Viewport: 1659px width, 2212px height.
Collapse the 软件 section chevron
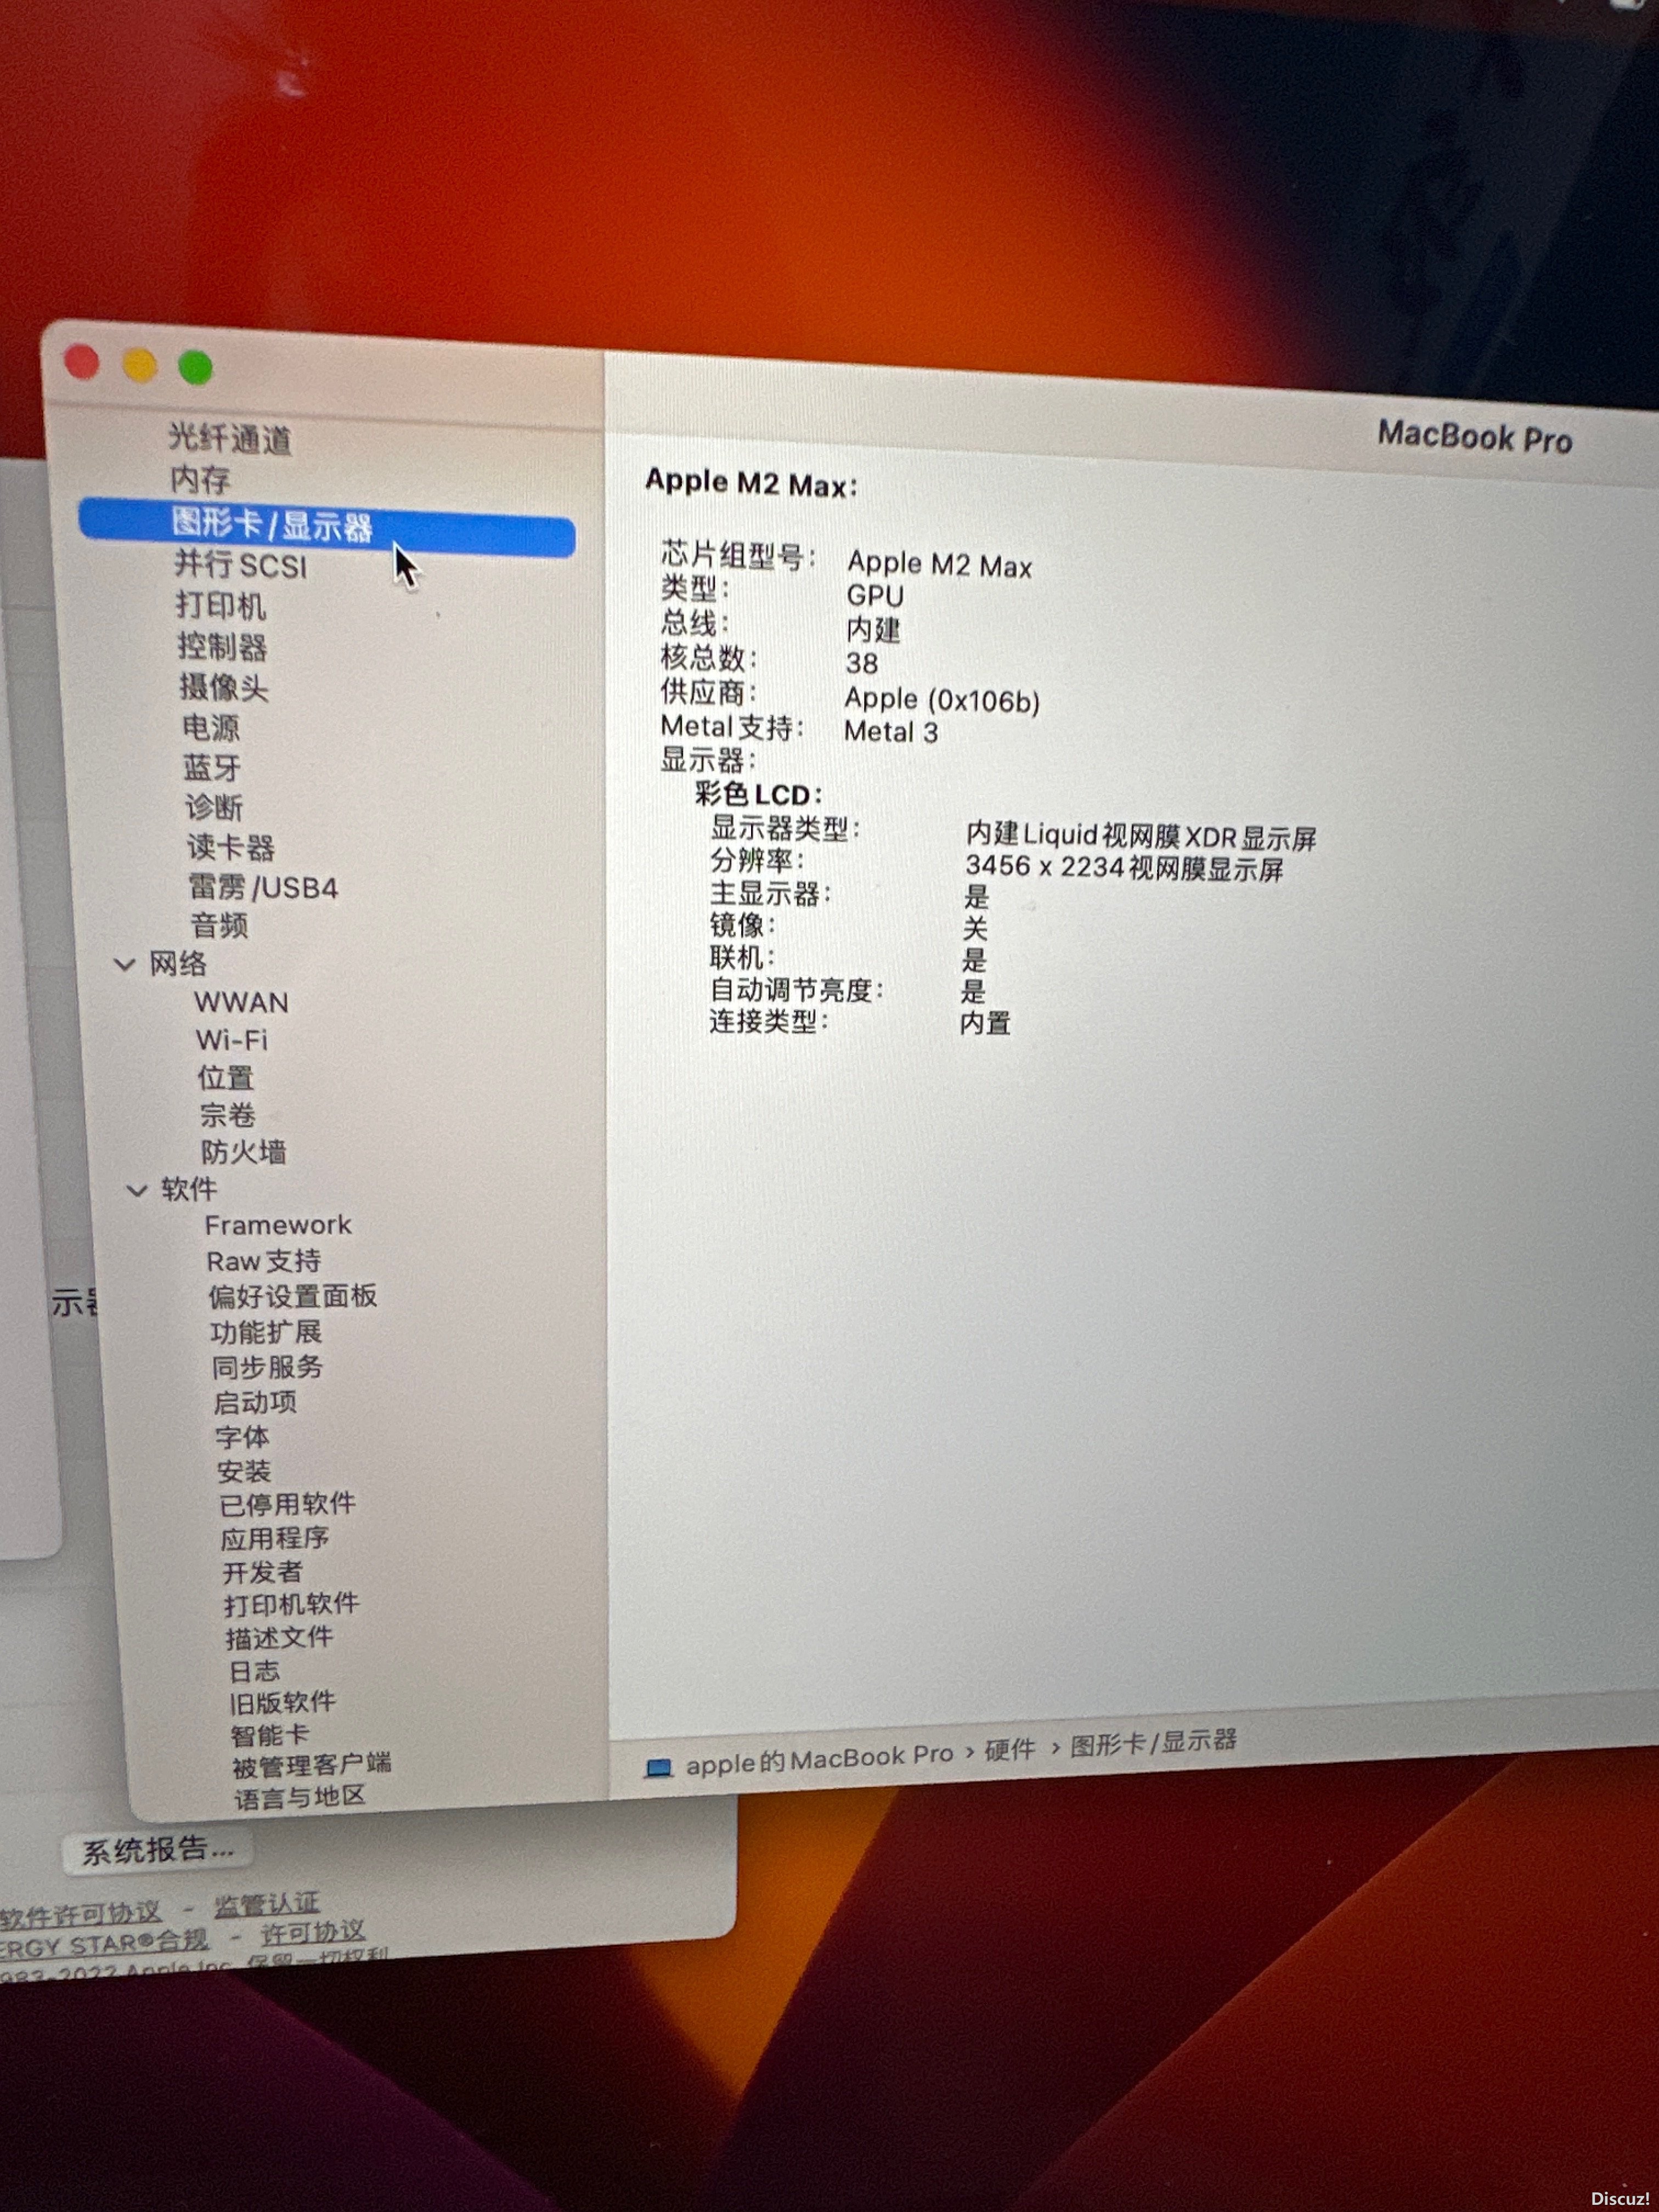[x=137, y=1190]
